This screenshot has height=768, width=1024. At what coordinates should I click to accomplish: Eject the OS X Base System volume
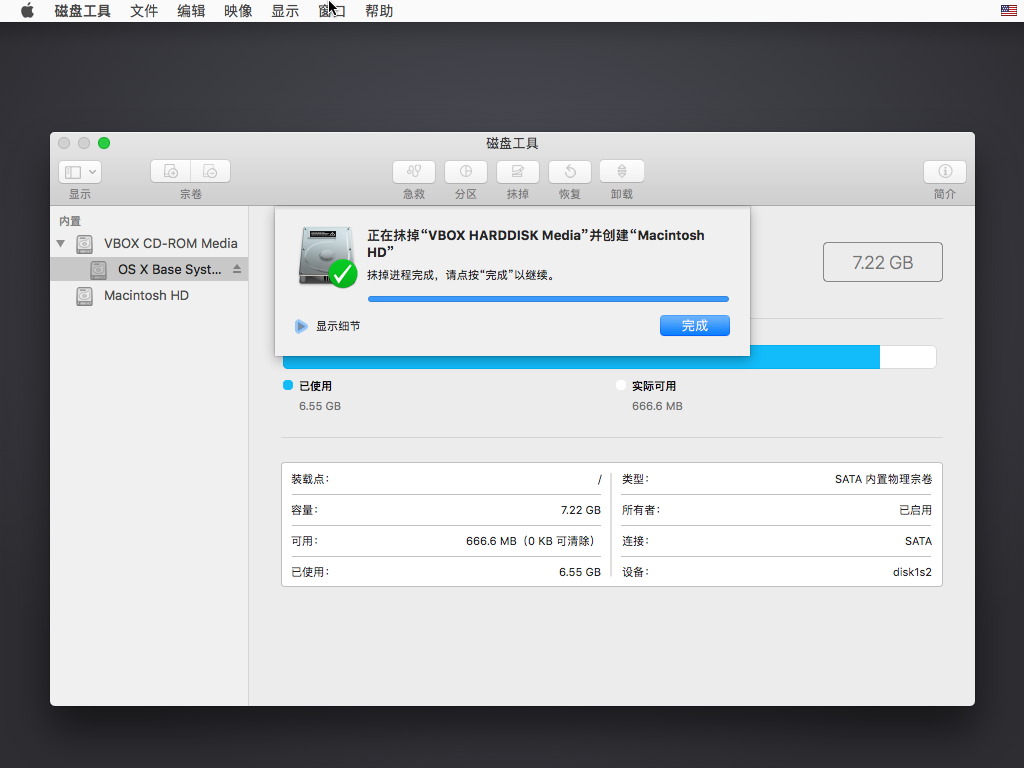click(237, 270)
